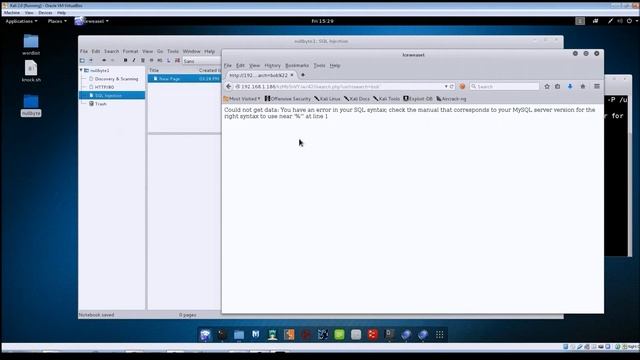Open a new browser tab
Image resolution: width=640 pixels, height=360 pixels.
point(303,75)
